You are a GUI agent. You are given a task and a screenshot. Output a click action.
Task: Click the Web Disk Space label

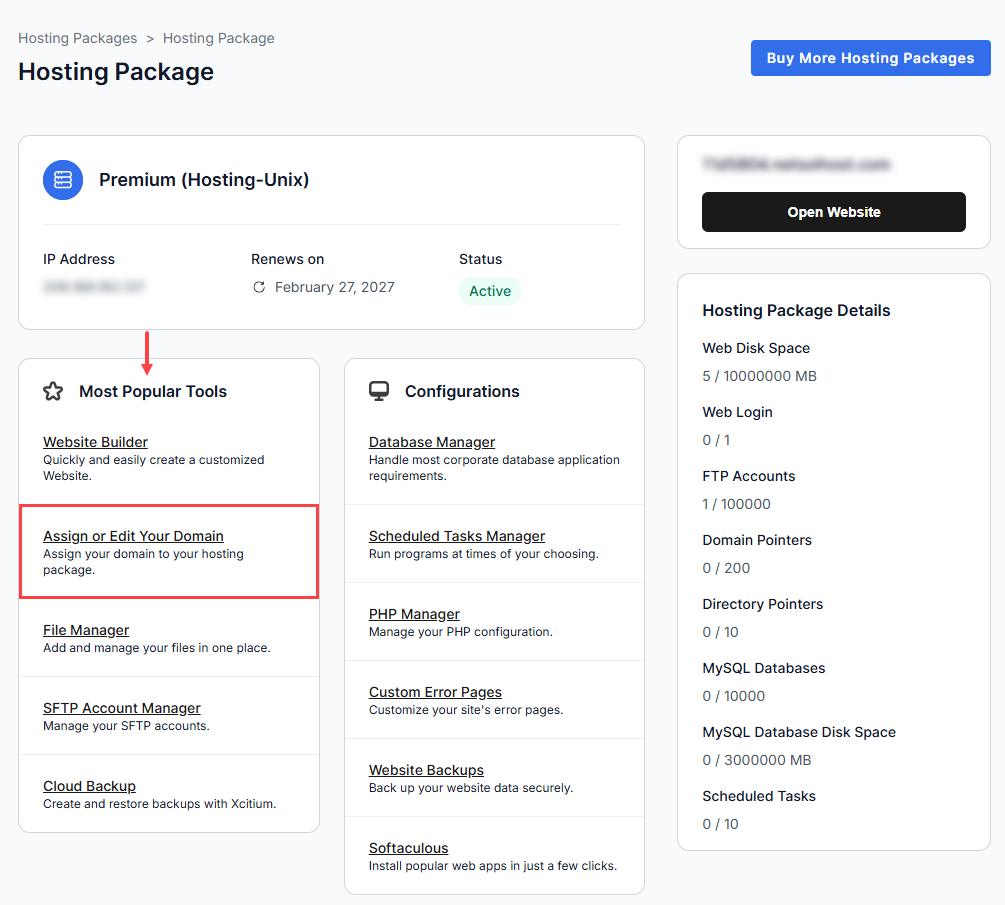[756, 348]
